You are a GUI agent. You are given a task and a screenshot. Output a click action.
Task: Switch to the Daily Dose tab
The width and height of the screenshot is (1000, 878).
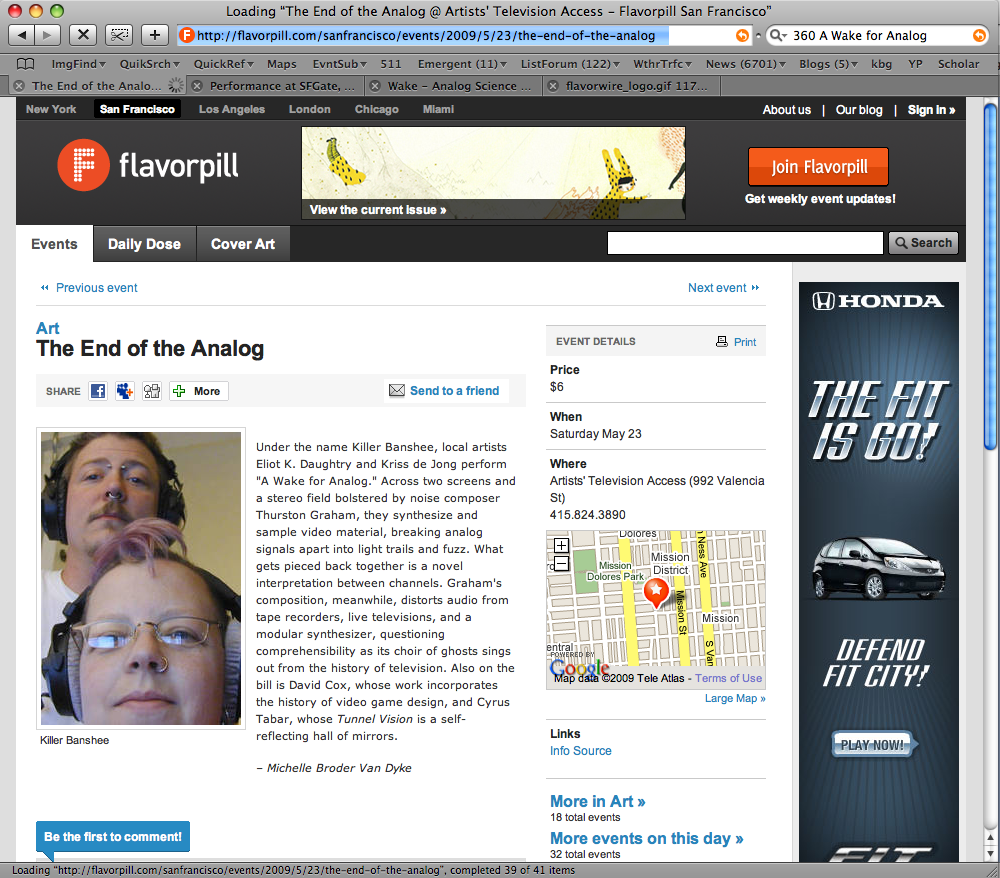pyautogui.click(x=144, y=244)
